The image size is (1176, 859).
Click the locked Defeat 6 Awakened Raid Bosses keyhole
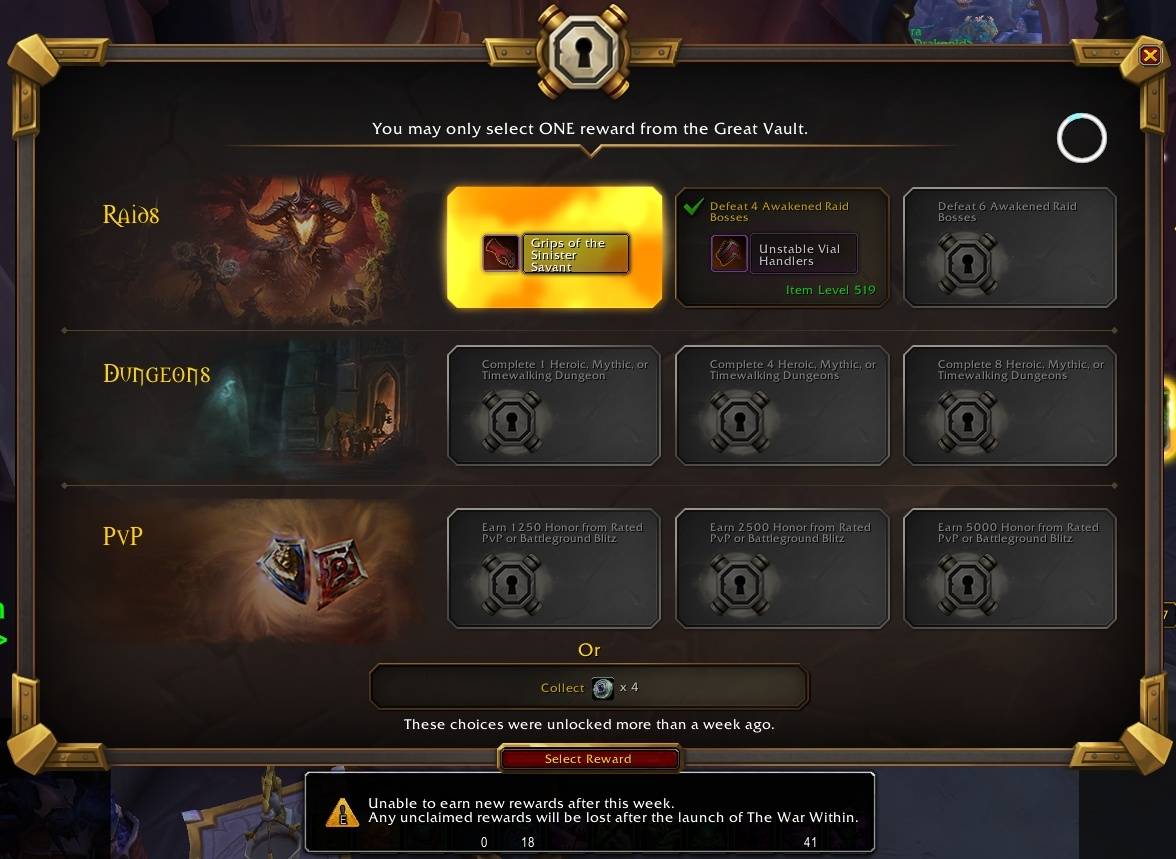click(x=967, y=263)
